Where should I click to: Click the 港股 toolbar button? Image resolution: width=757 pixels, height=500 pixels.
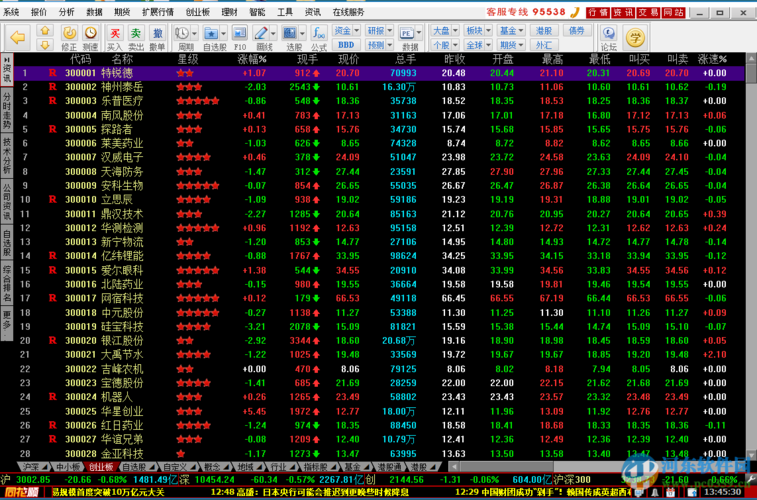click(x=545, y=30)
